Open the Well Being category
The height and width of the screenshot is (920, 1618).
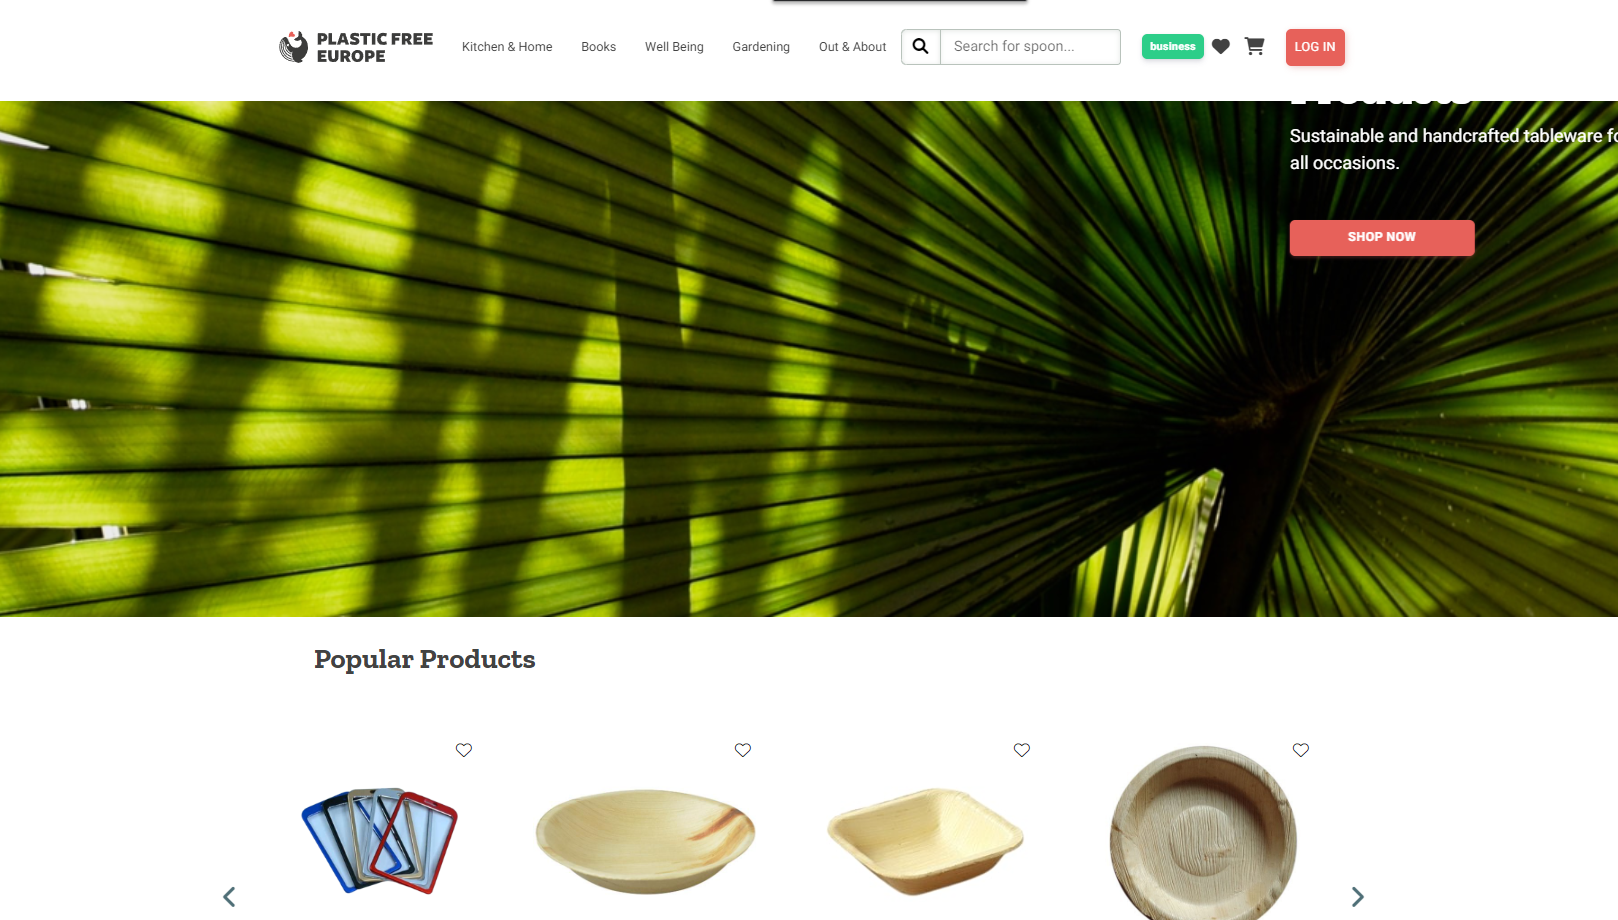pyautogui.click(x=674, y=47)
